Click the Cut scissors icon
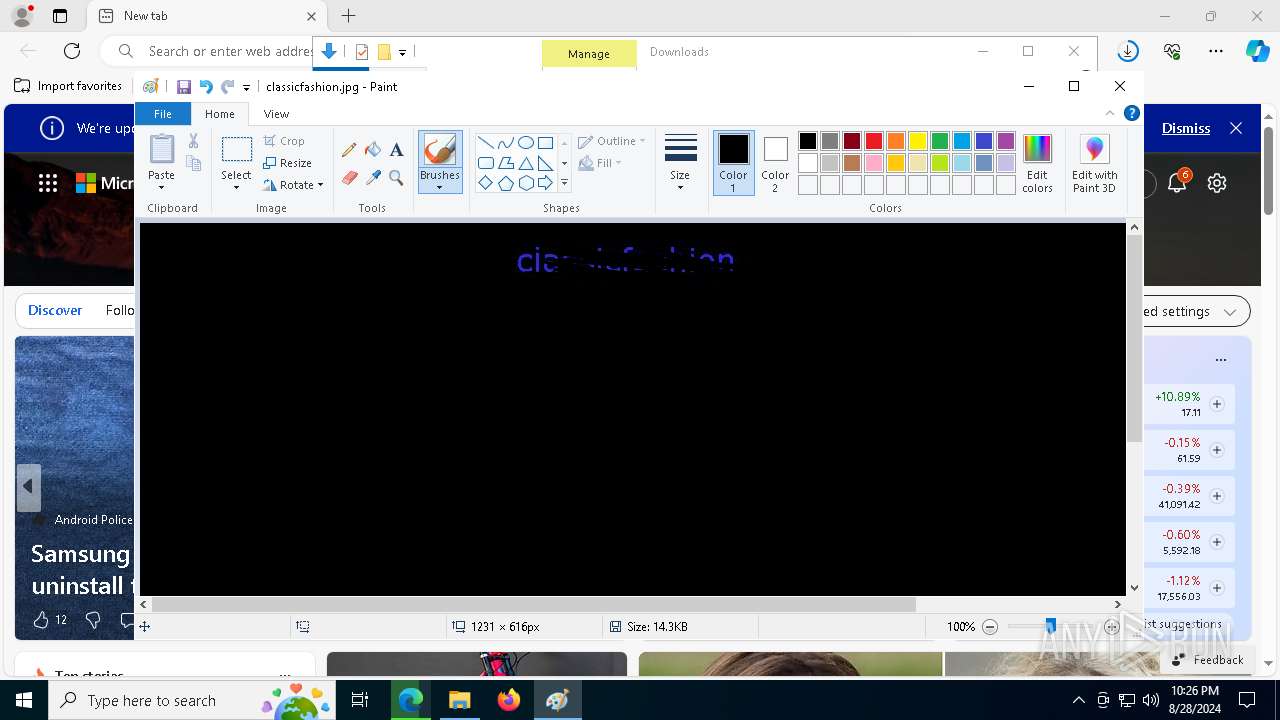The width and height of the screenshot is (1280, 720). tap(194, 141)
